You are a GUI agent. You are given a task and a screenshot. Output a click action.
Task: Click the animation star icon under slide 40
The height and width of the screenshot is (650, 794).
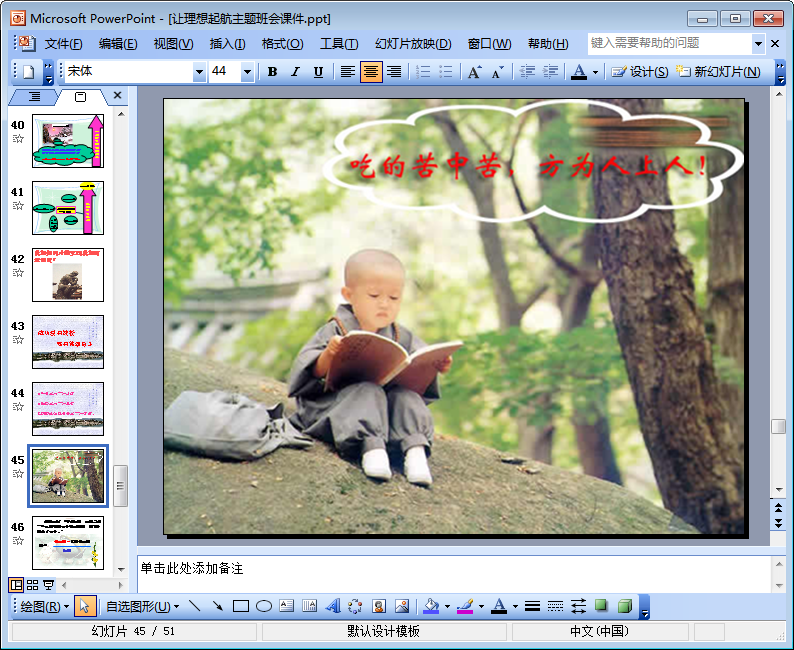click(18, 139)
